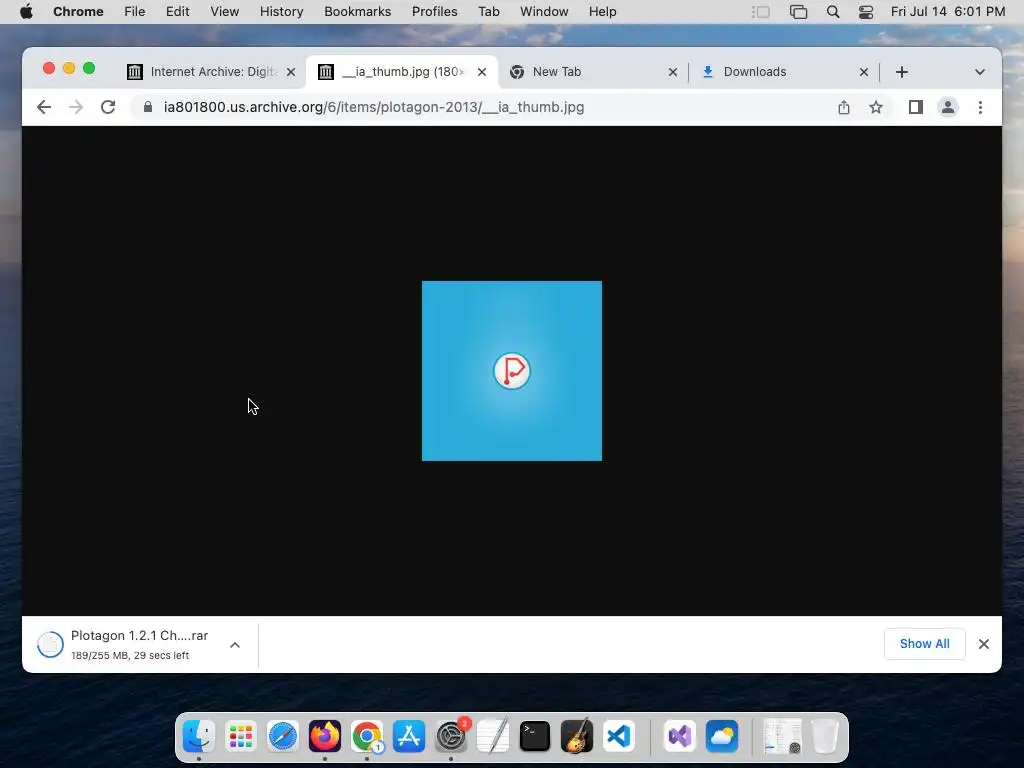Open Spotlight search in the menu bar
Viewport: 1024px width, 768px height.
click(x=833, y=12)
